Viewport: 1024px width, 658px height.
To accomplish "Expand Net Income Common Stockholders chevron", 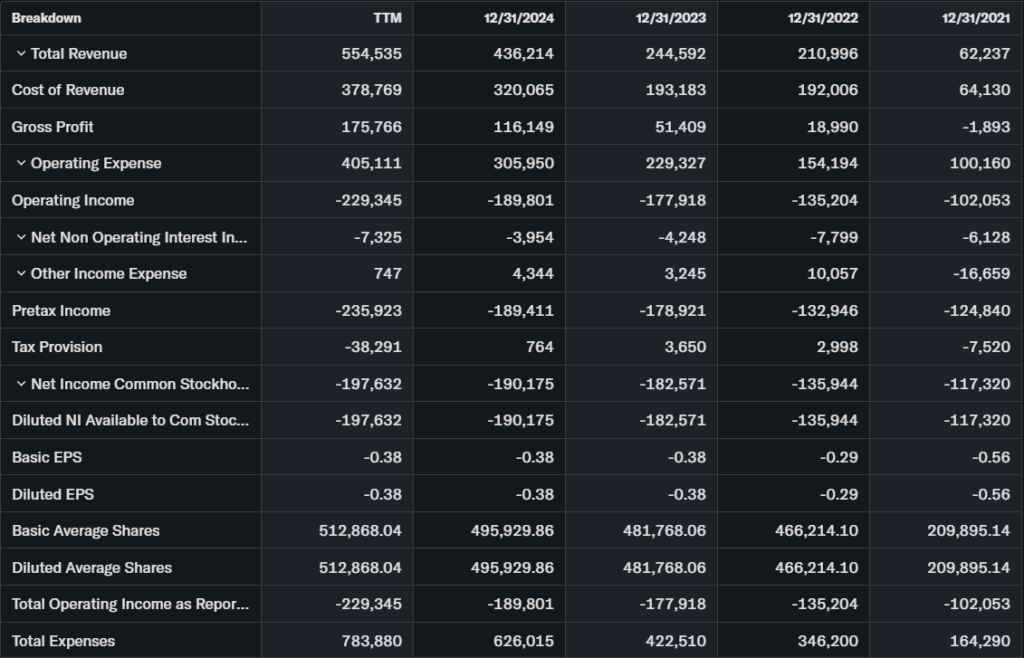I will coord(20,385).
